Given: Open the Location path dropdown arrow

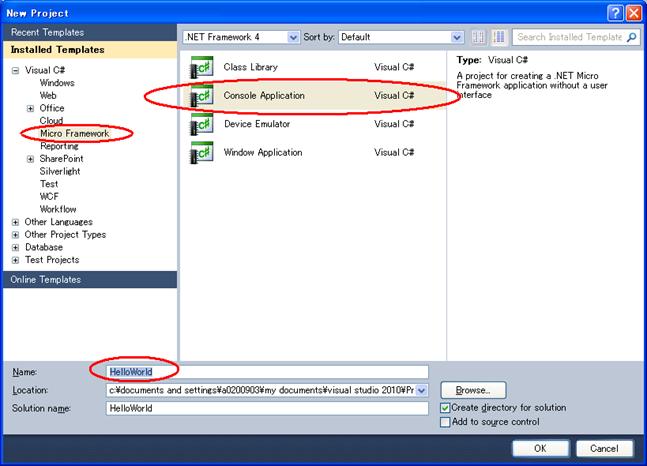Looking at the screenshot, I should tap(422, 390).
